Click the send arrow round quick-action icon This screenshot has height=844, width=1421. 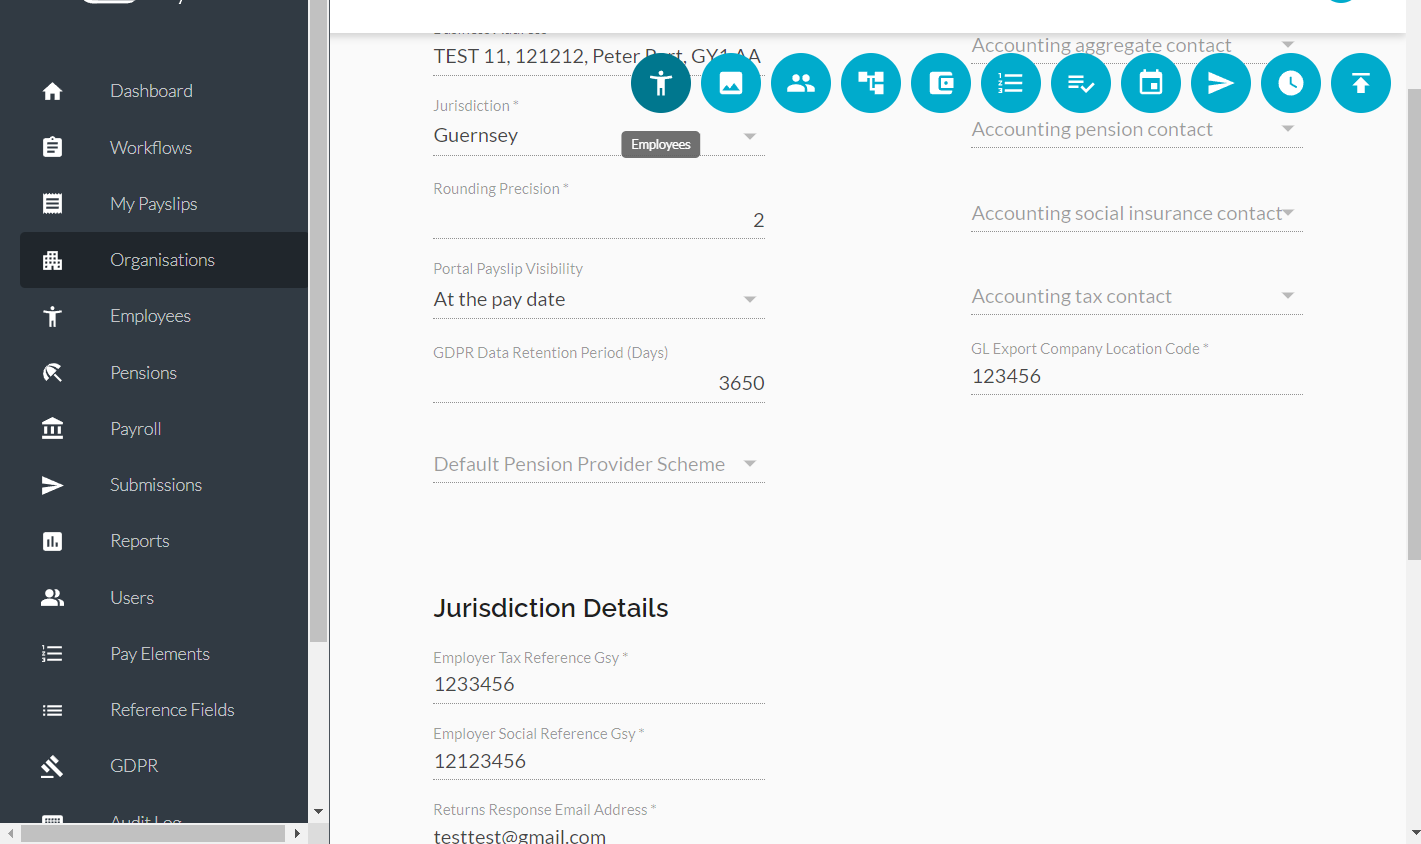click(1221, 83)
